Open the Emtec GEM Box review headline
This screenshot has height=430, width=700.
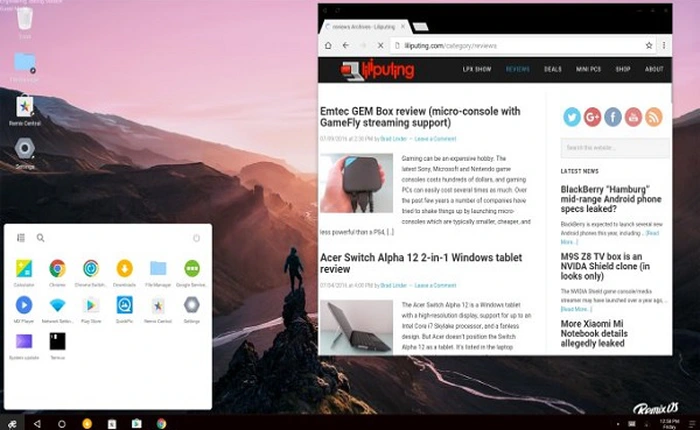(x=420, y=117)
